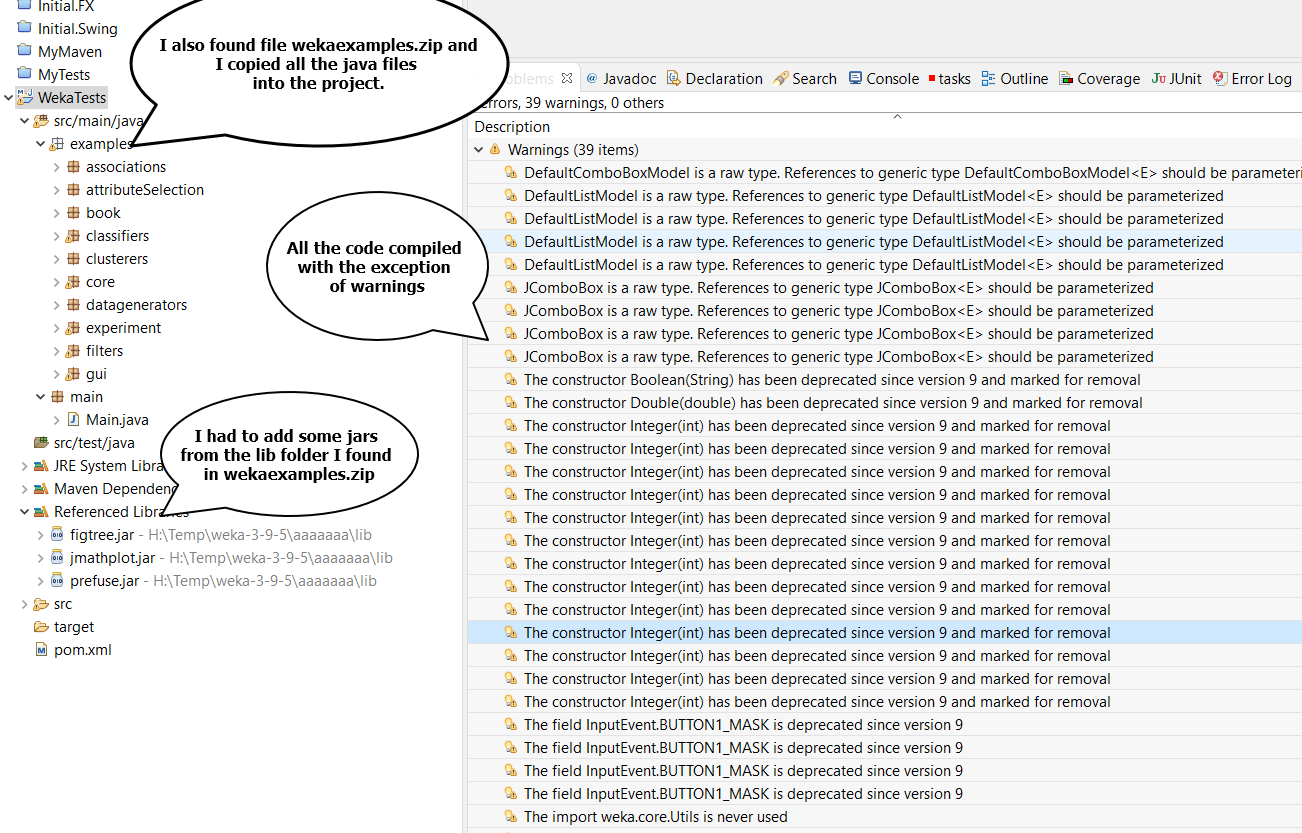
Task: Click the target folder icon
Action: (x=41, y=627)
